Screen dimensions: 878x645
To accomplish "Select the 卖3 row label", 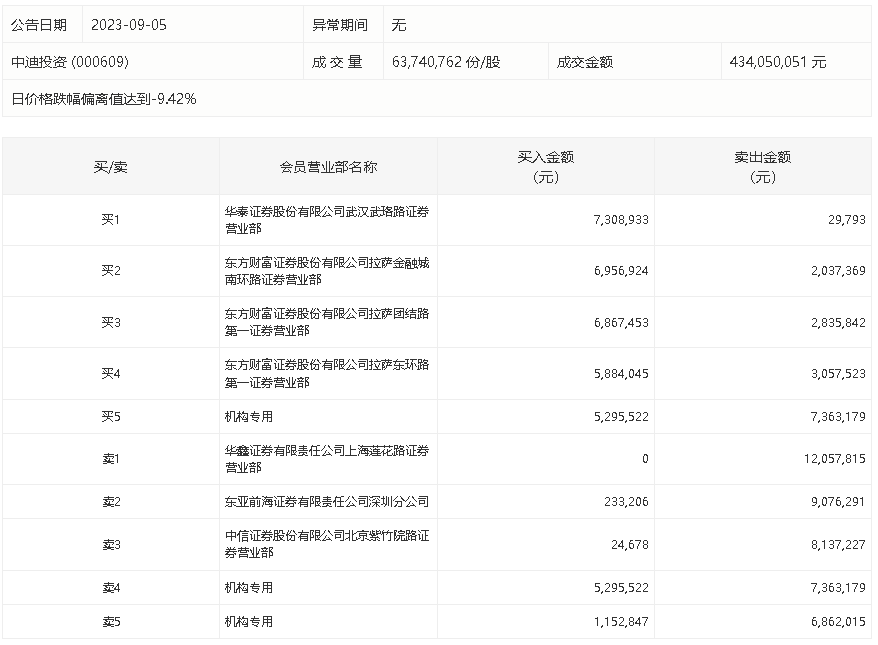I will 110,544.
